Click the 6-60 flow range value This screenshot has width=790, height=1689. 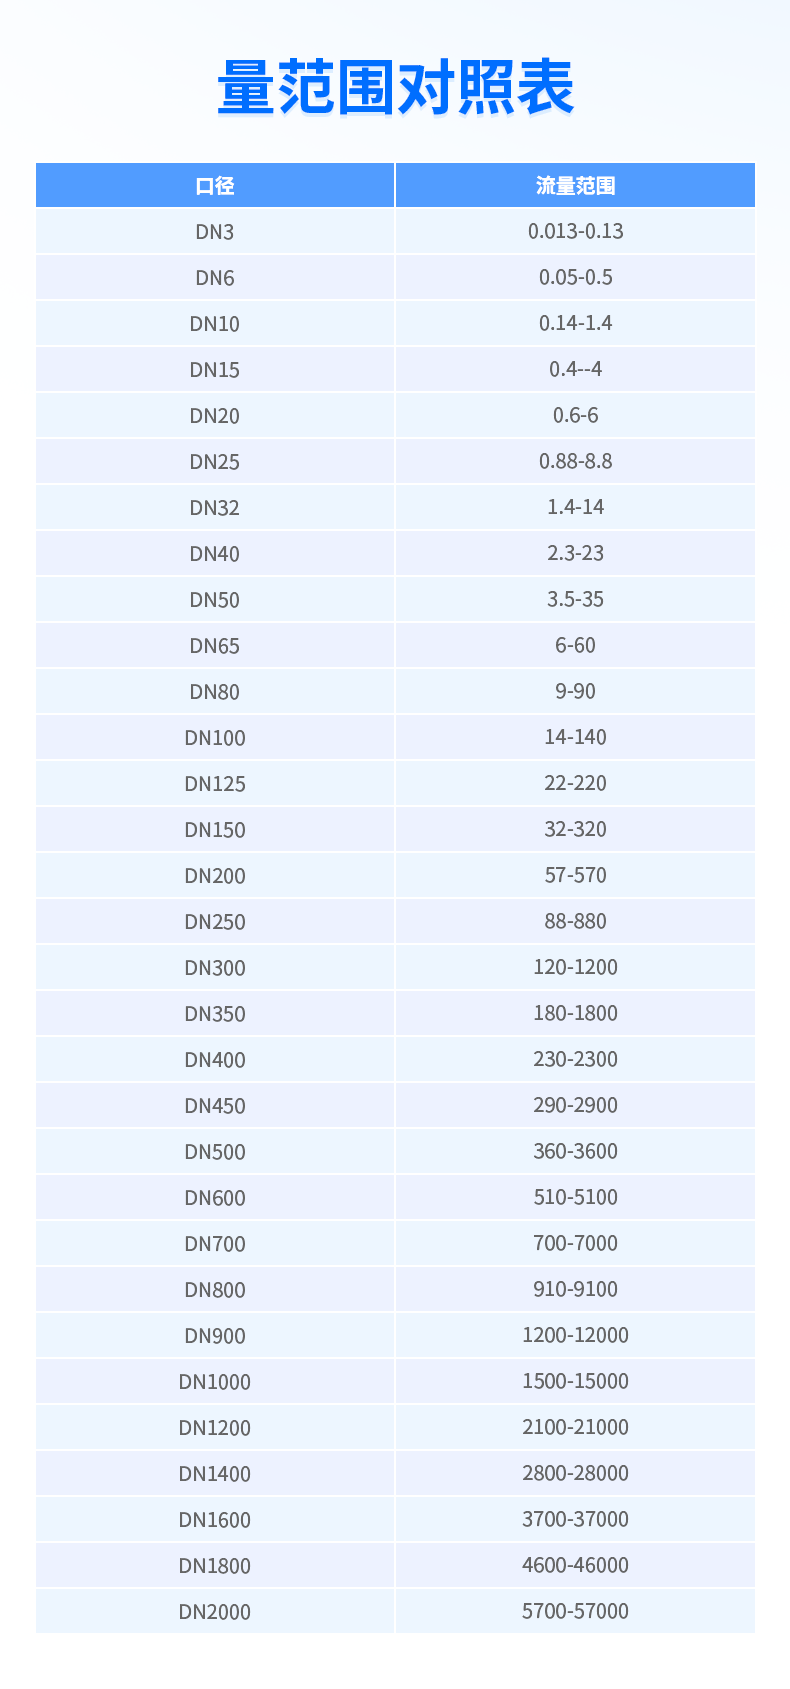(575, 645)
